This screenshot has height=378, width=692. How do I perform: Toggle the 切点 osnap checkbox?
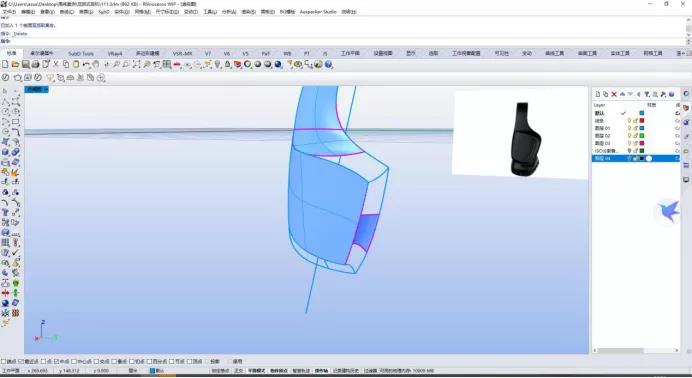[x=132, y=362]
